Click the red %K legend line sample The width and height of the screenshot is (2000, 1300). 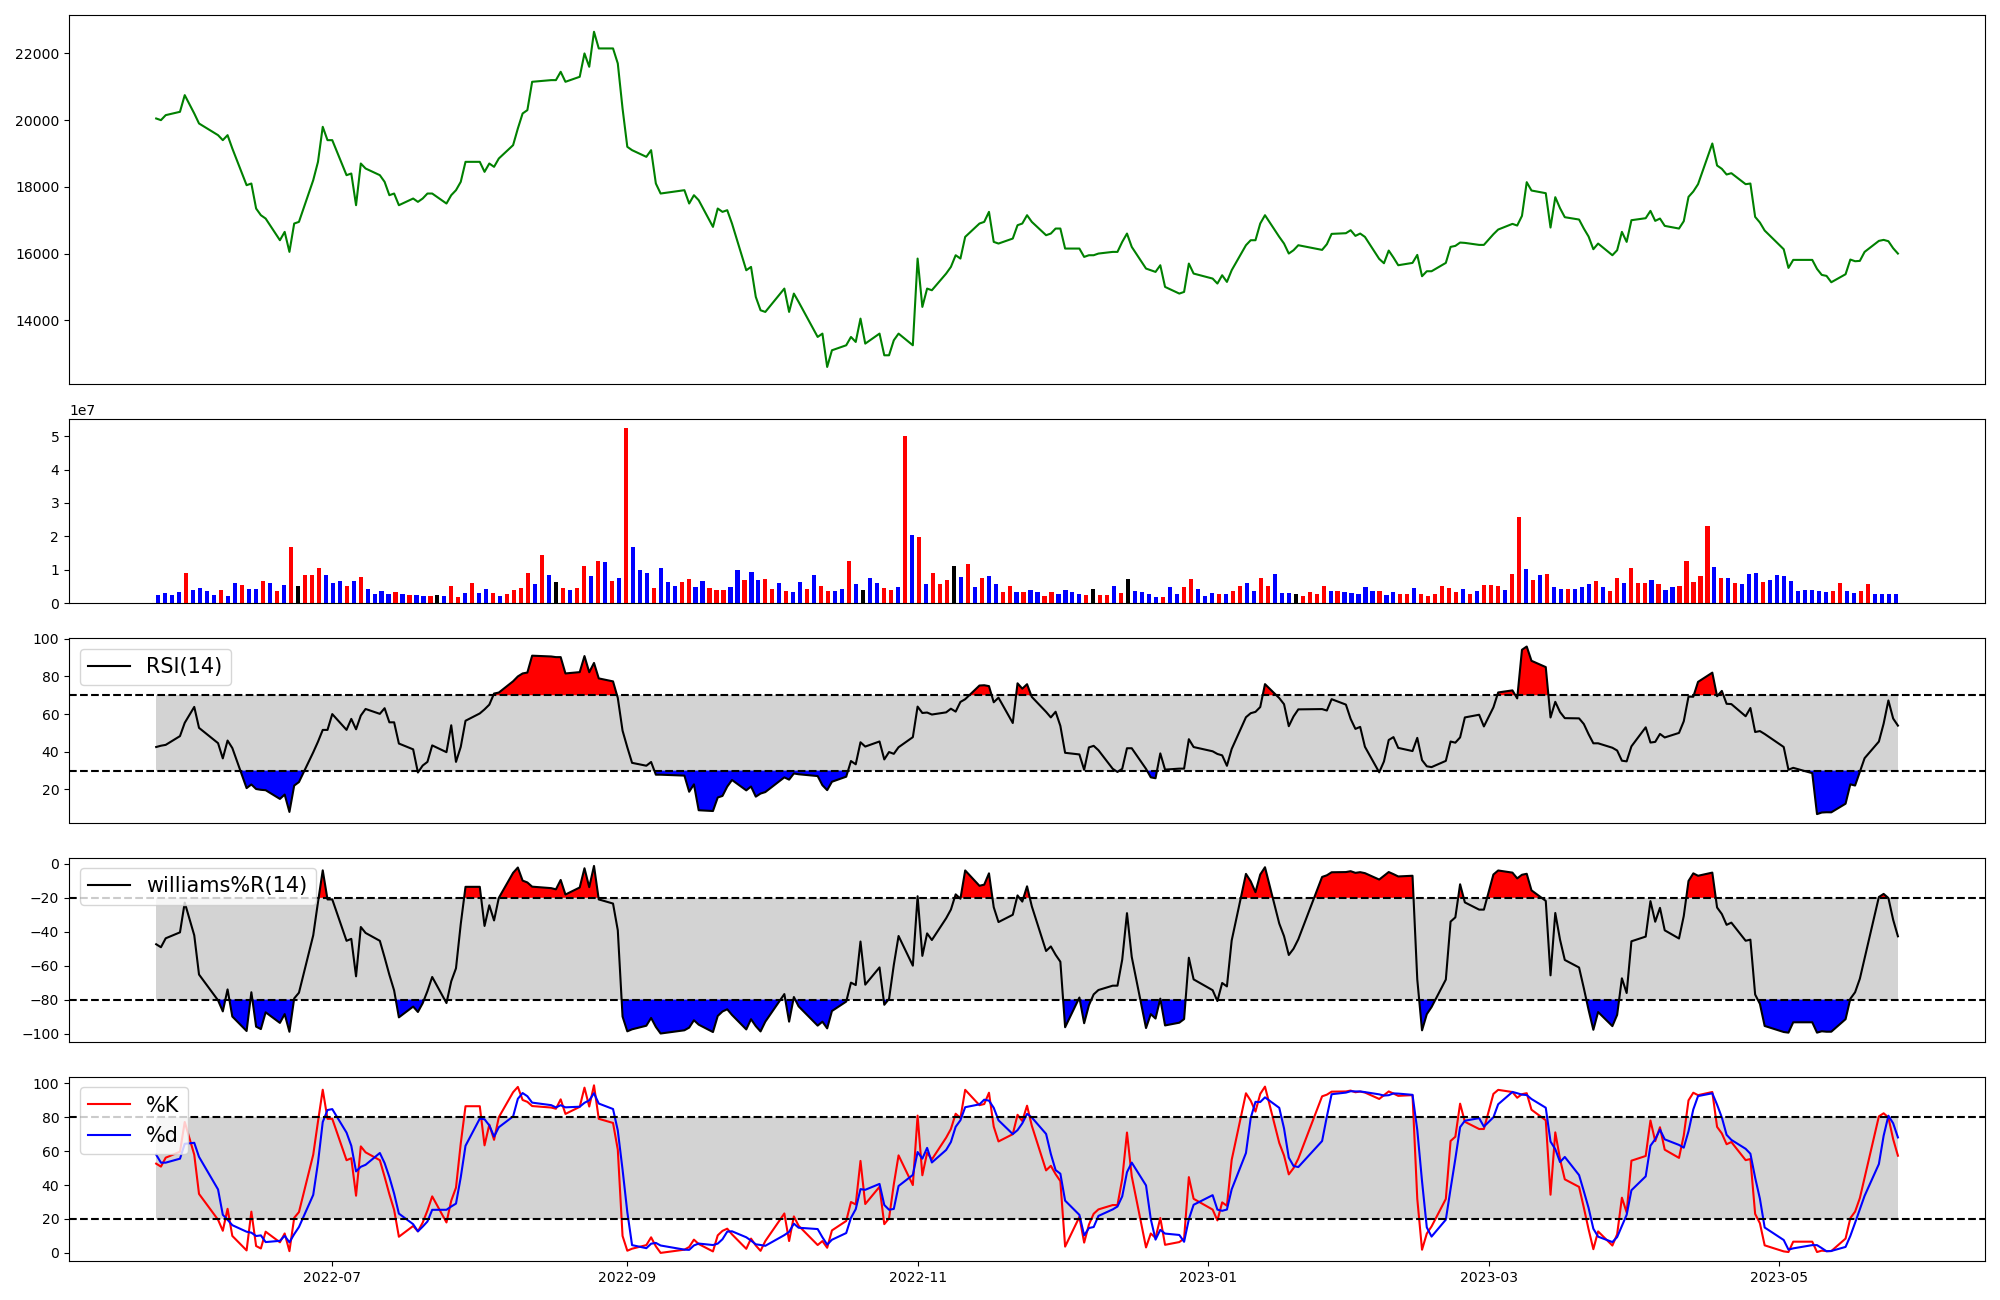(110, 1105)
